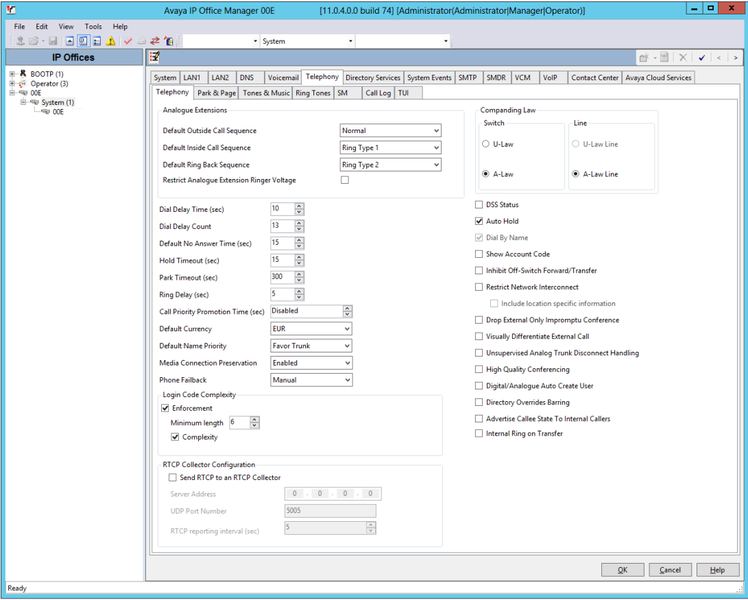The width and height of the screenshot is (748, 600).
Task: Open the System toolbar combo box
Action: 307,41
